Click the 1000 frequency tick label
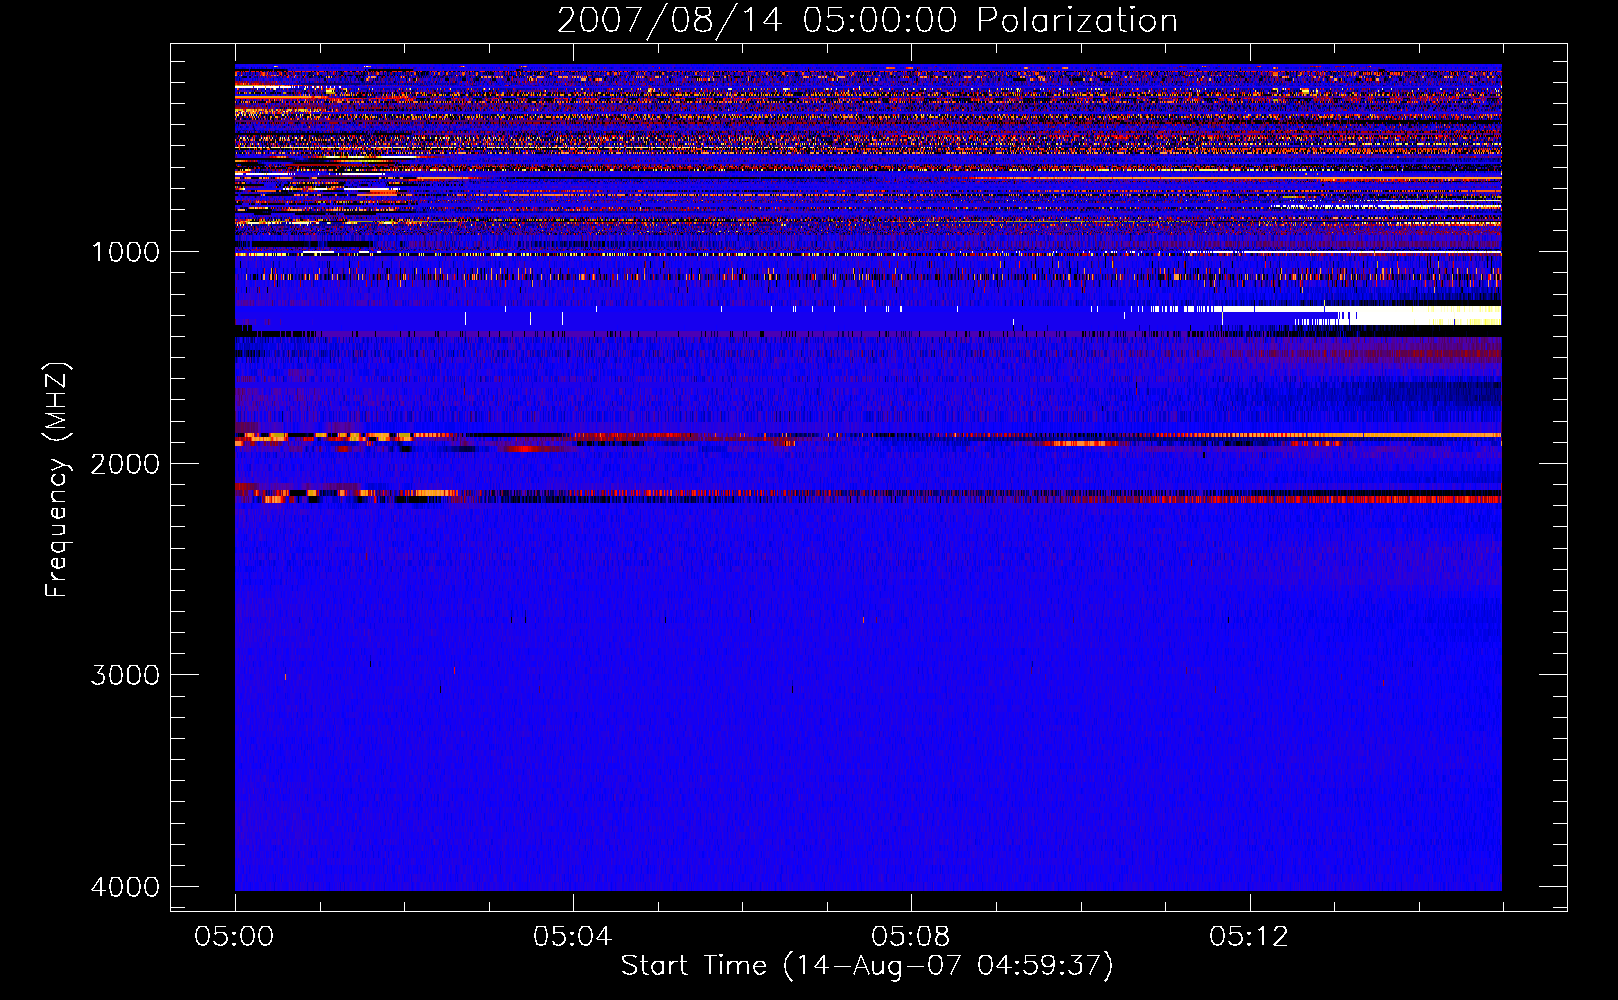1618x1000 pixels. click(125, 251)
